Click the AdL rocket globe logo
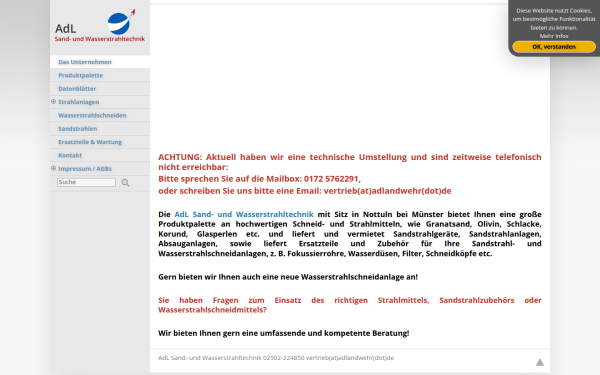Image resolution: width=600 pixels, height=375 pixels. tap(121, 21)
